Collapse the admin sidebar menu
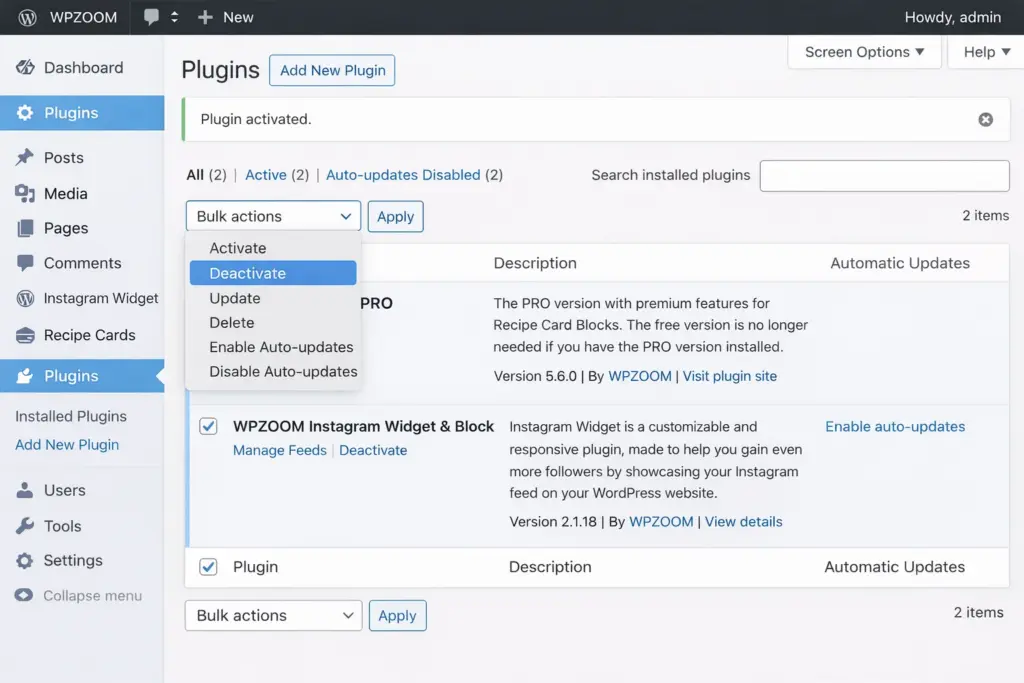The height and width of the screenshot is (683, 1024). pos(79,596)
